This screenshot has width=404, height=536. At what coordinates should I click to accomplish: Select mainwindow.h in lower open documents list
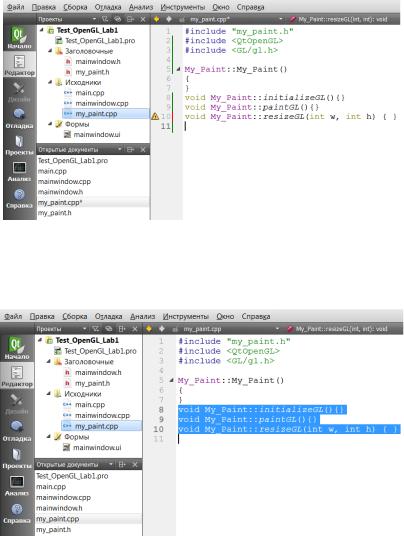pyautogui.click(x=89, y=508)
